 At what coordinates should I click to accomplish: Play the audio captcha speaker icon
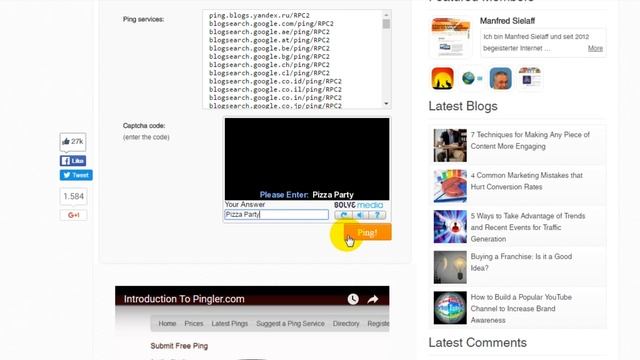pyautogui.click(x=360, y=215)
